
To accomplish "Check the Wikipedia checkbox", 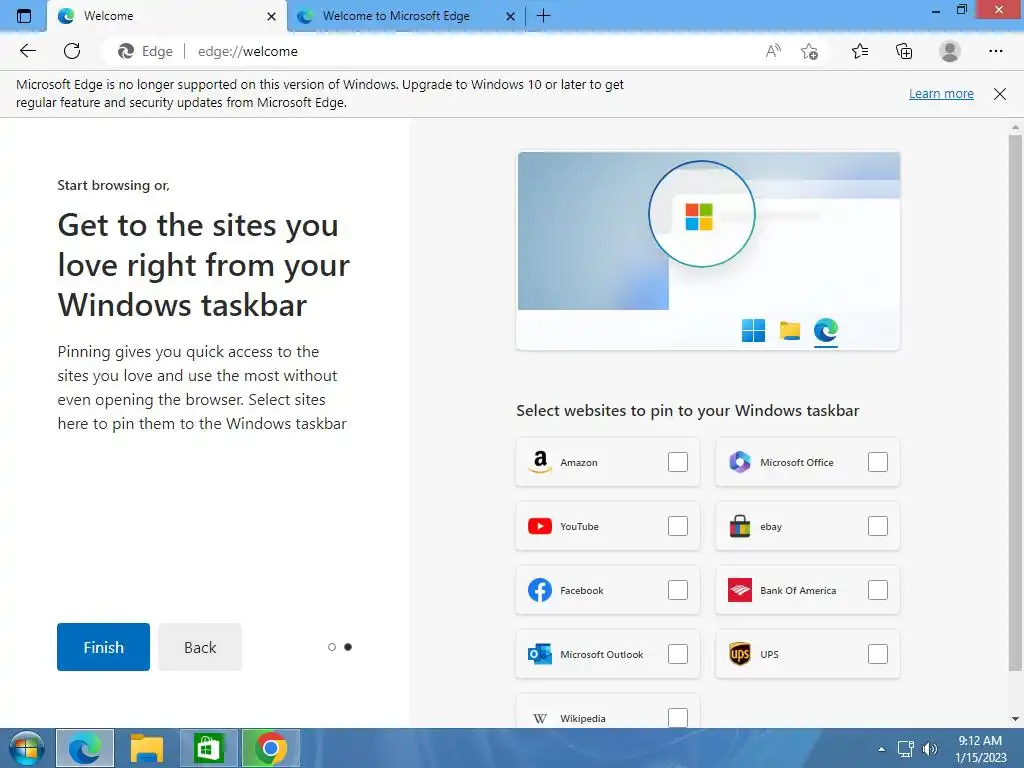I will (x=678, y=717).
